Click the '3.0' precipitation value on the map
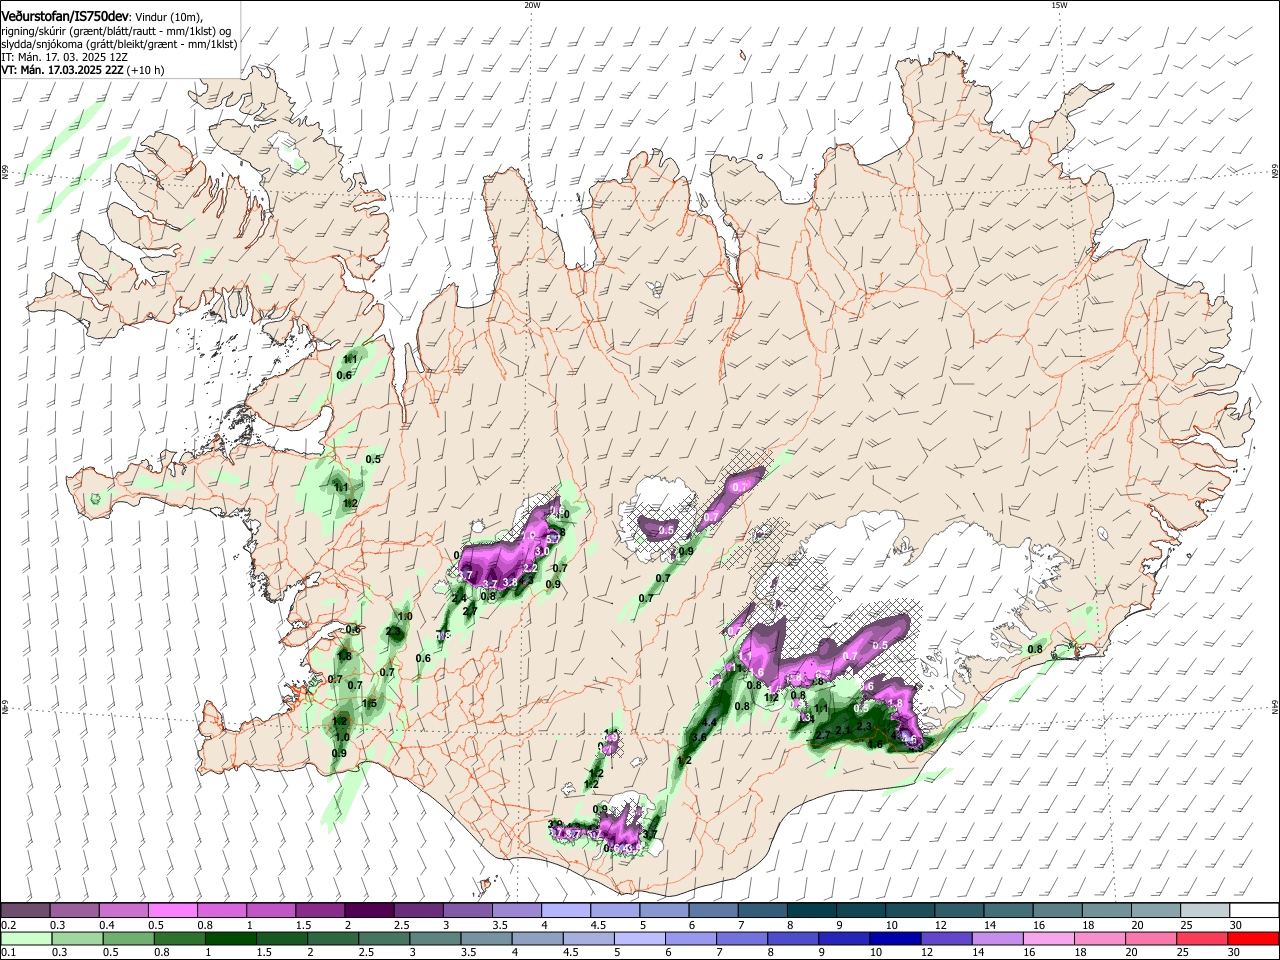The width and height of the screenshot is (1280, 960). click(542, 551)
